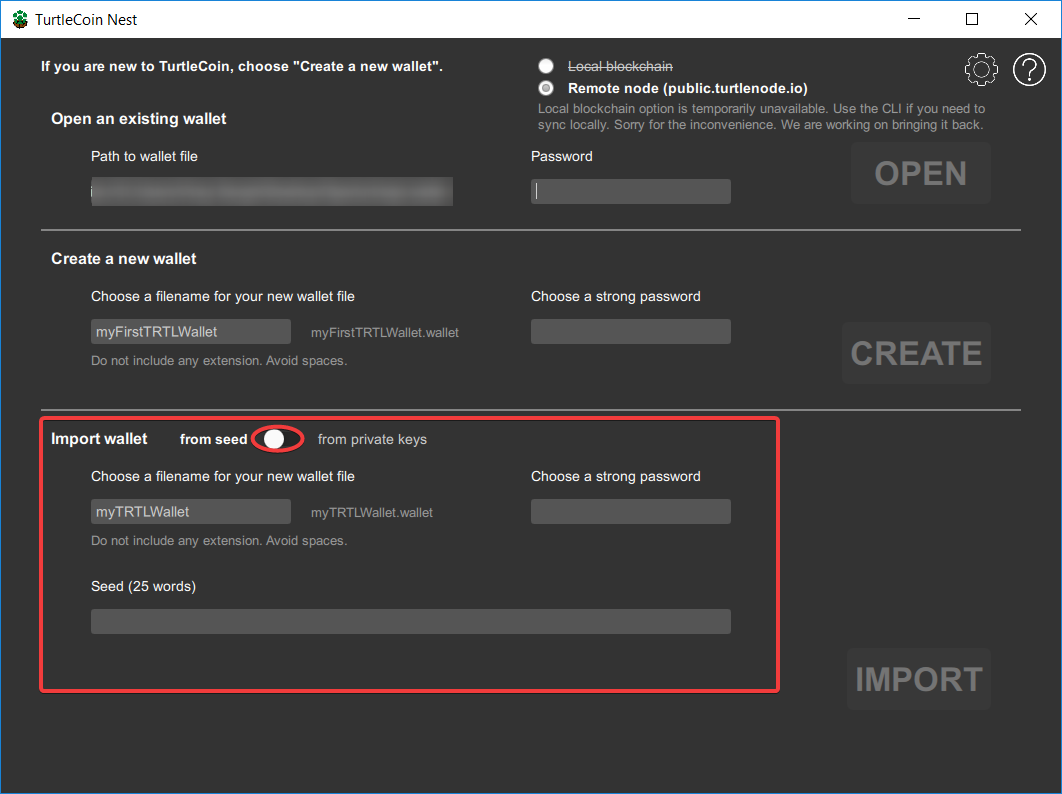
Task: Click the "from private keys" label
Action: click(x=372, y=439)
